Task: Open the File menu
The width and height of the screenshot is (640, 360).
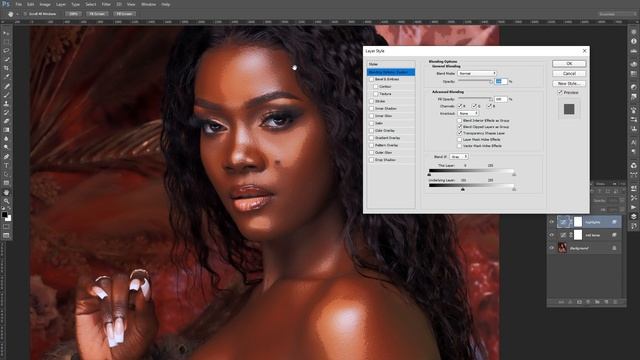Action: [x=19, y=4]
